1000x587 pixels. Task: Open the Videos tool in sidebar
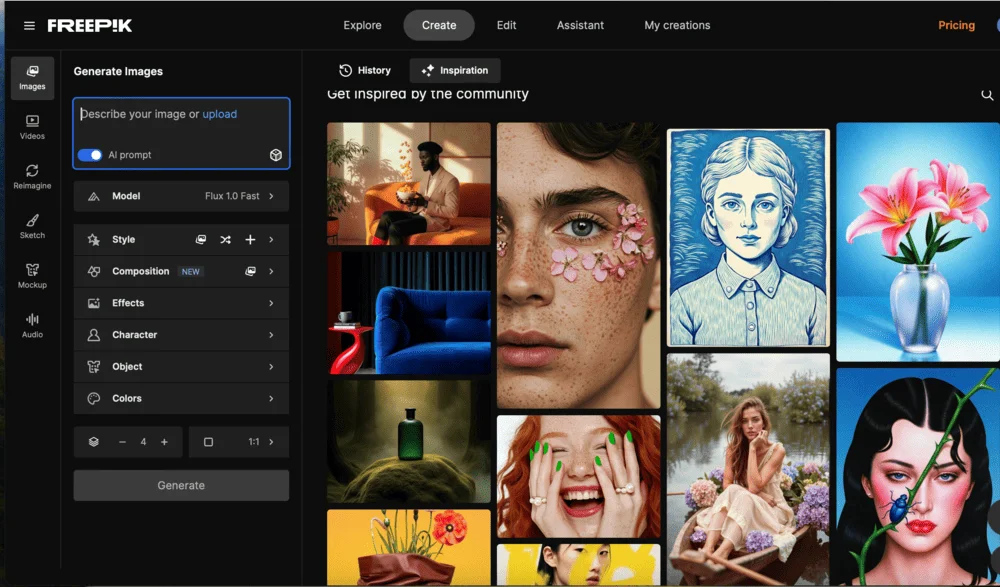tap(32, 126)
